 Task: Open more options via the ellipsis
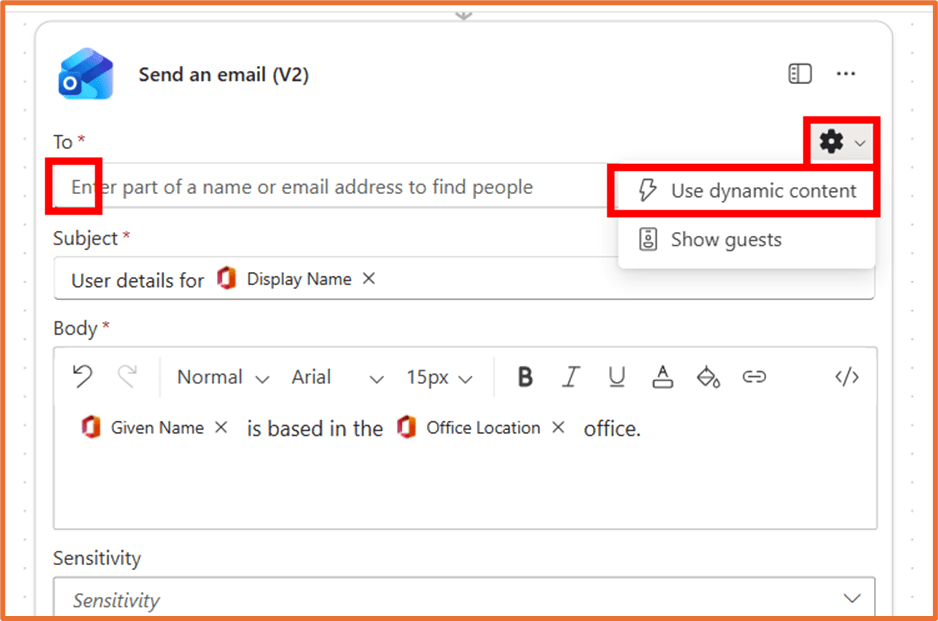coord(847,73)
